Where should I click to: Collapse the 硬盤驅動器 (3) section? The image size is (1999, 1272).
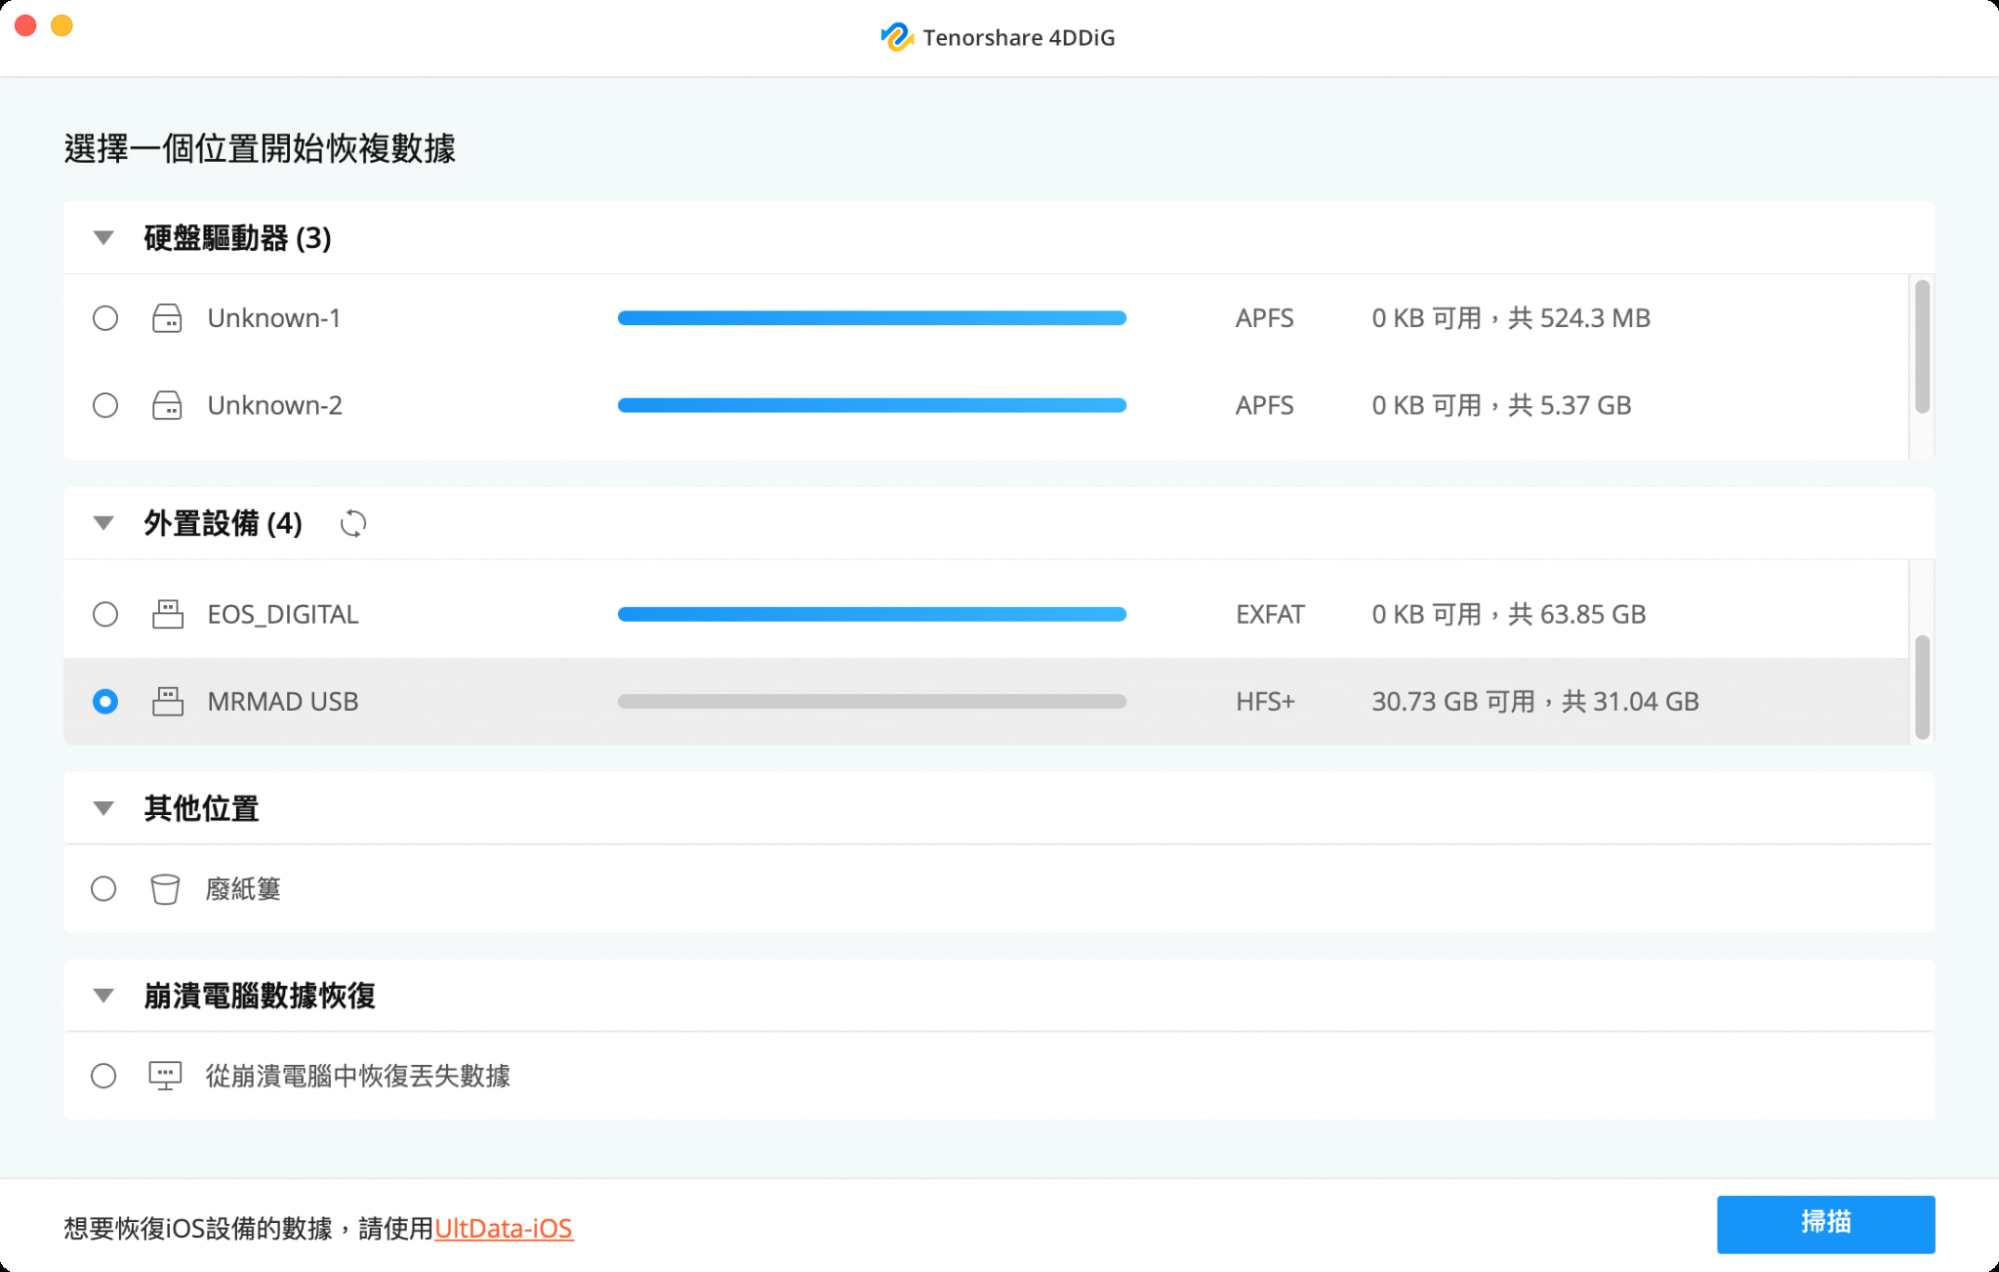tap(103, 238)
